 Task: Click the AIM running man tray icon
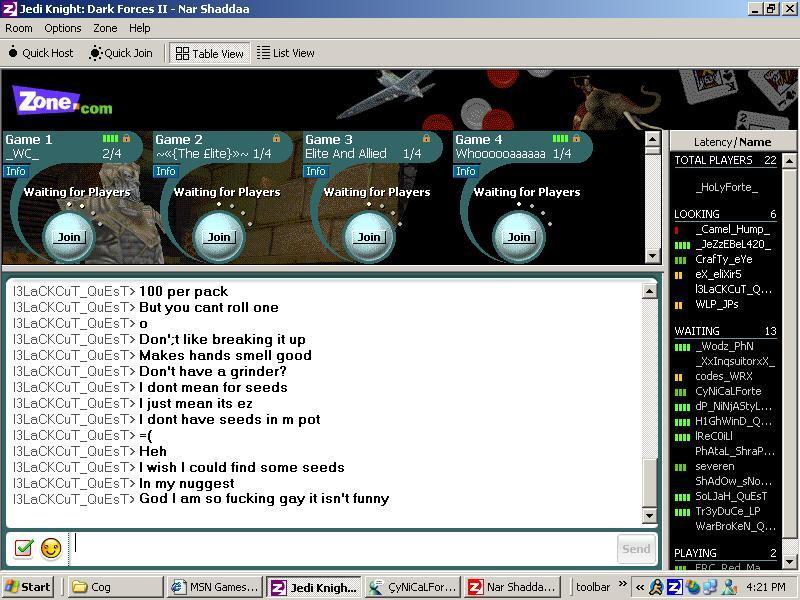point(656,587)
